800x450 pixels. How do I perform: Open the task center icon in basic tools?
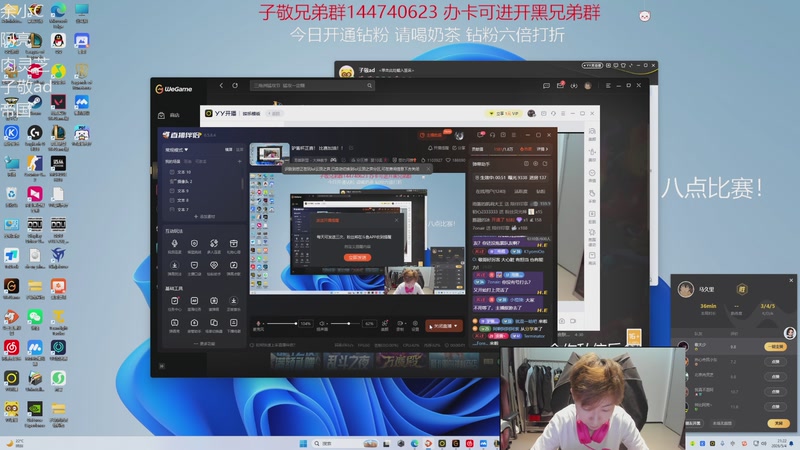(174, 303)
